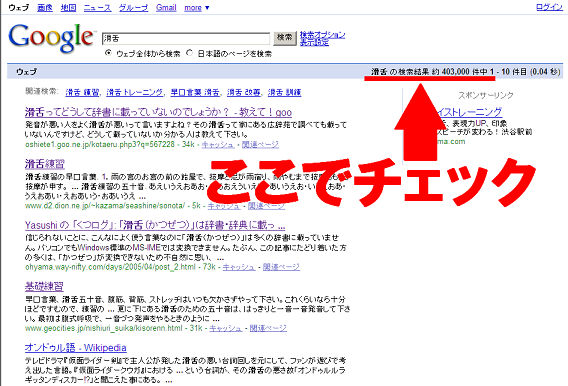Click the 関連検索: label

(41, 91)
